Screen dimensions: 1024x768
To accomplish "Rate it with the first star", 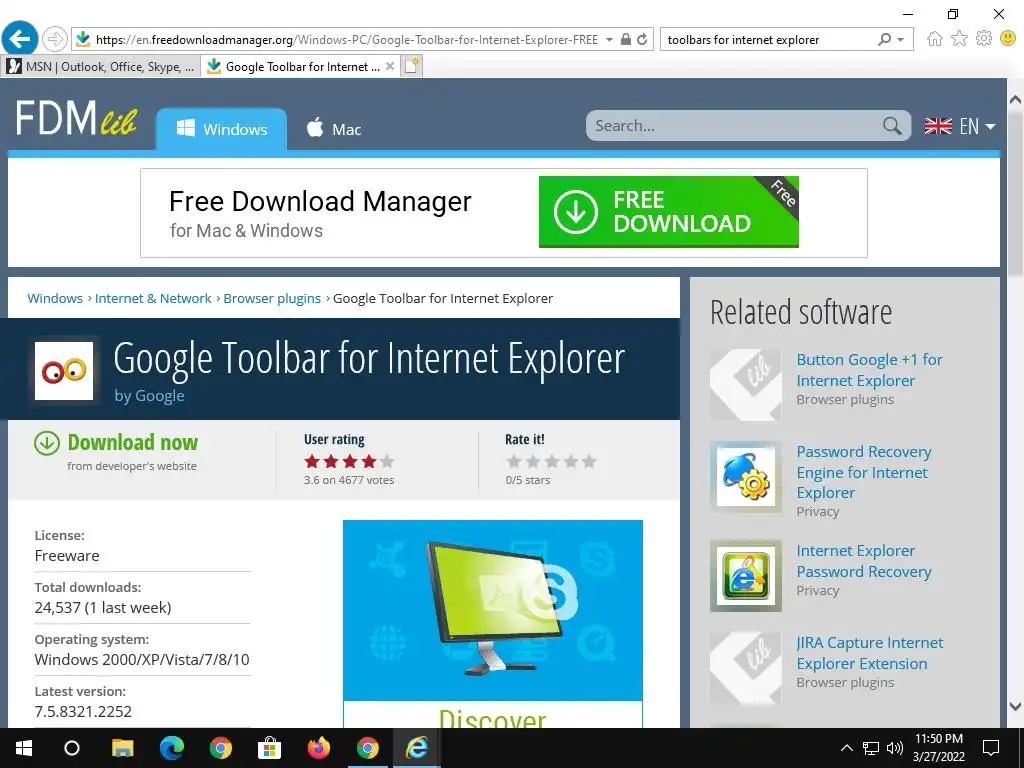I will [x=513, y=462].
